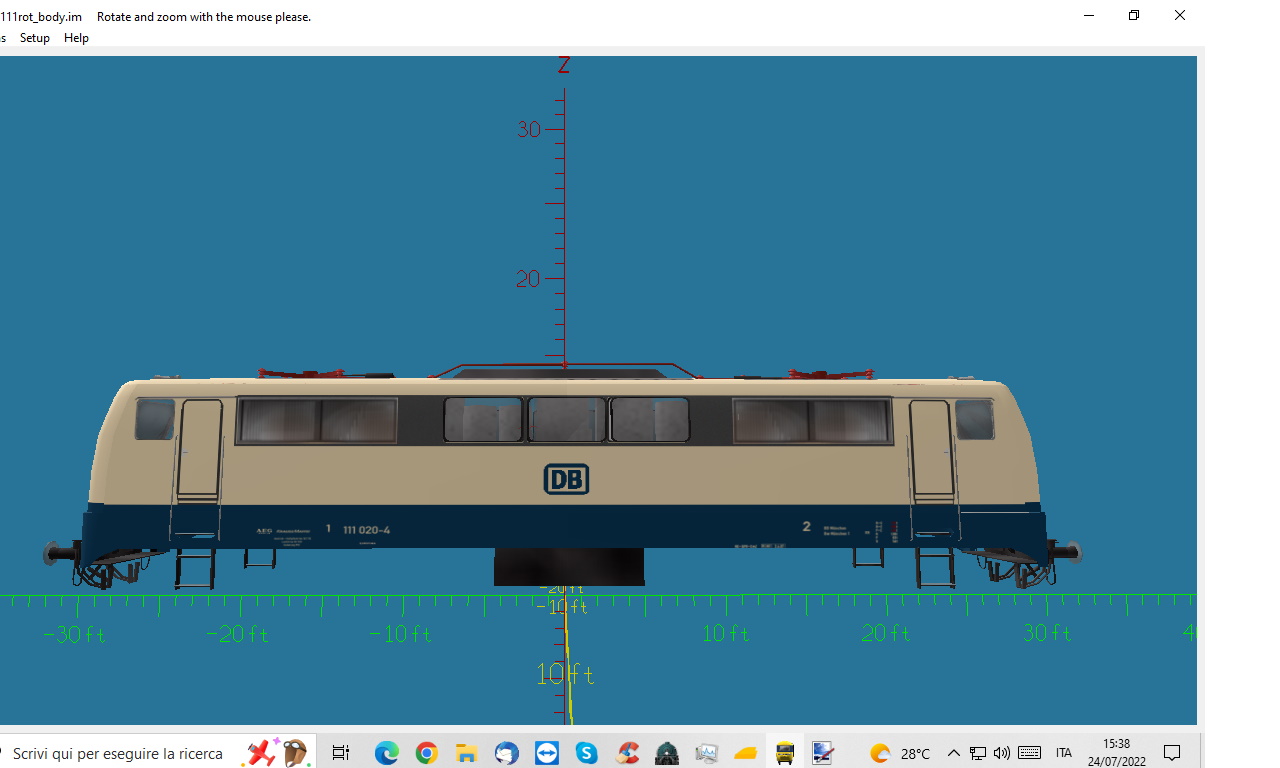This screenshot has height=768, width=1280.
Task: Click the search highlight plane and owl icon
Action: 279,752
